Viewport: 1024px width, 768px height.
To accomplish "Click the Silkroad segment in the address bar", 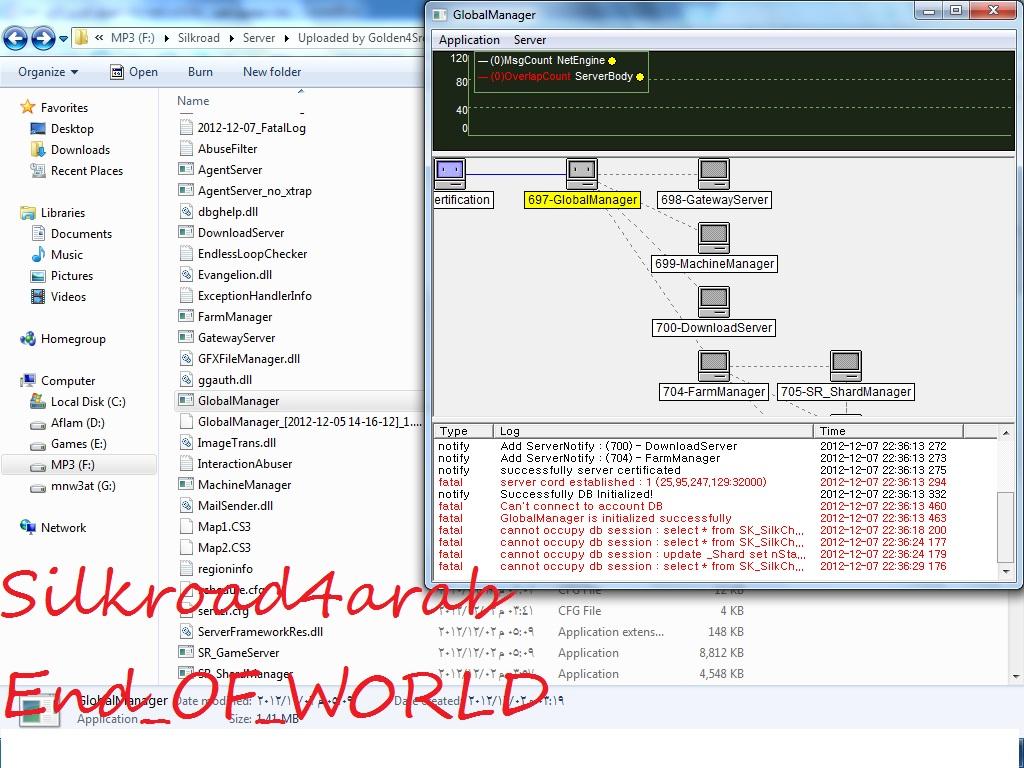I will click(199, 38).
